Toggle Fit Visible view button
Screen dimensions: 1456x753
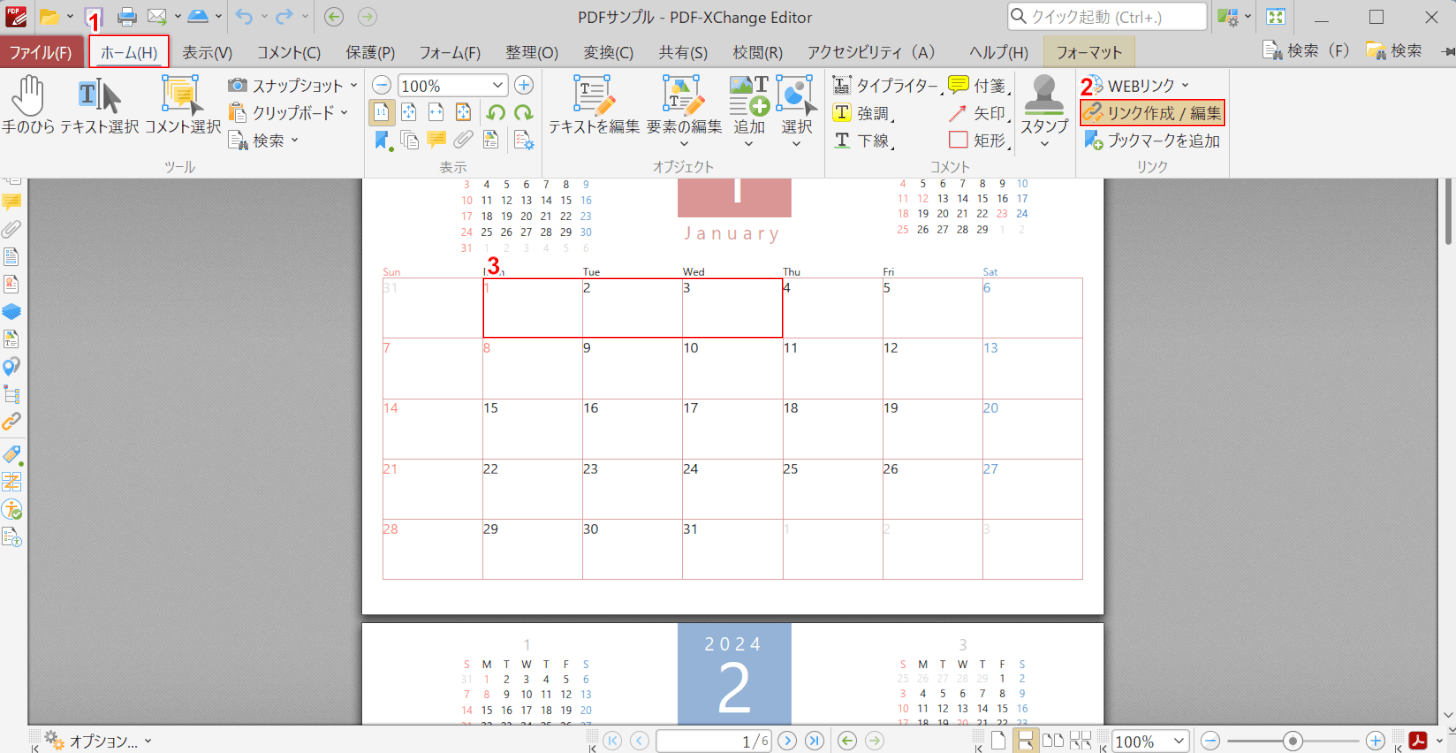click(463, 112)
